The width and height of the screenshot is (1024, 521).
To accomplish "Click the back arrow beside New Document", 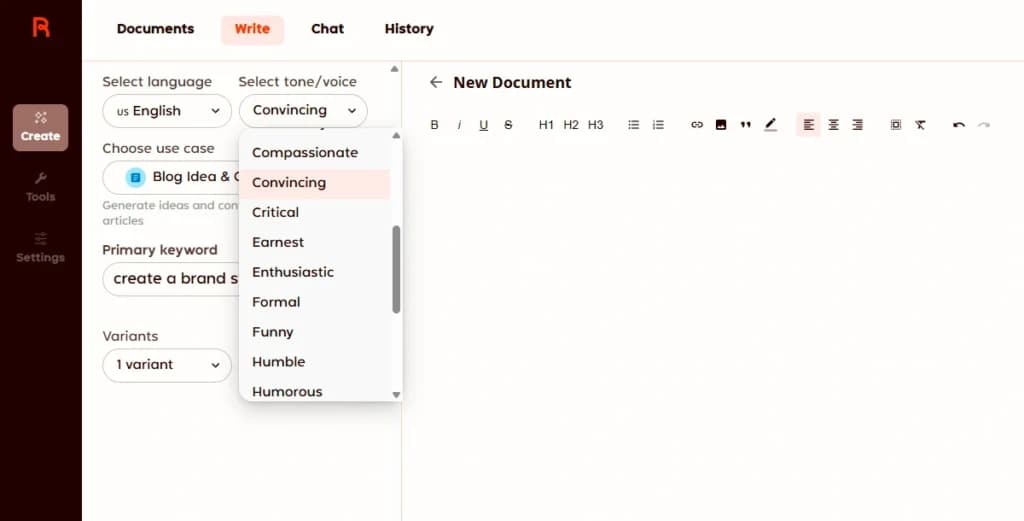I will 436,82.
